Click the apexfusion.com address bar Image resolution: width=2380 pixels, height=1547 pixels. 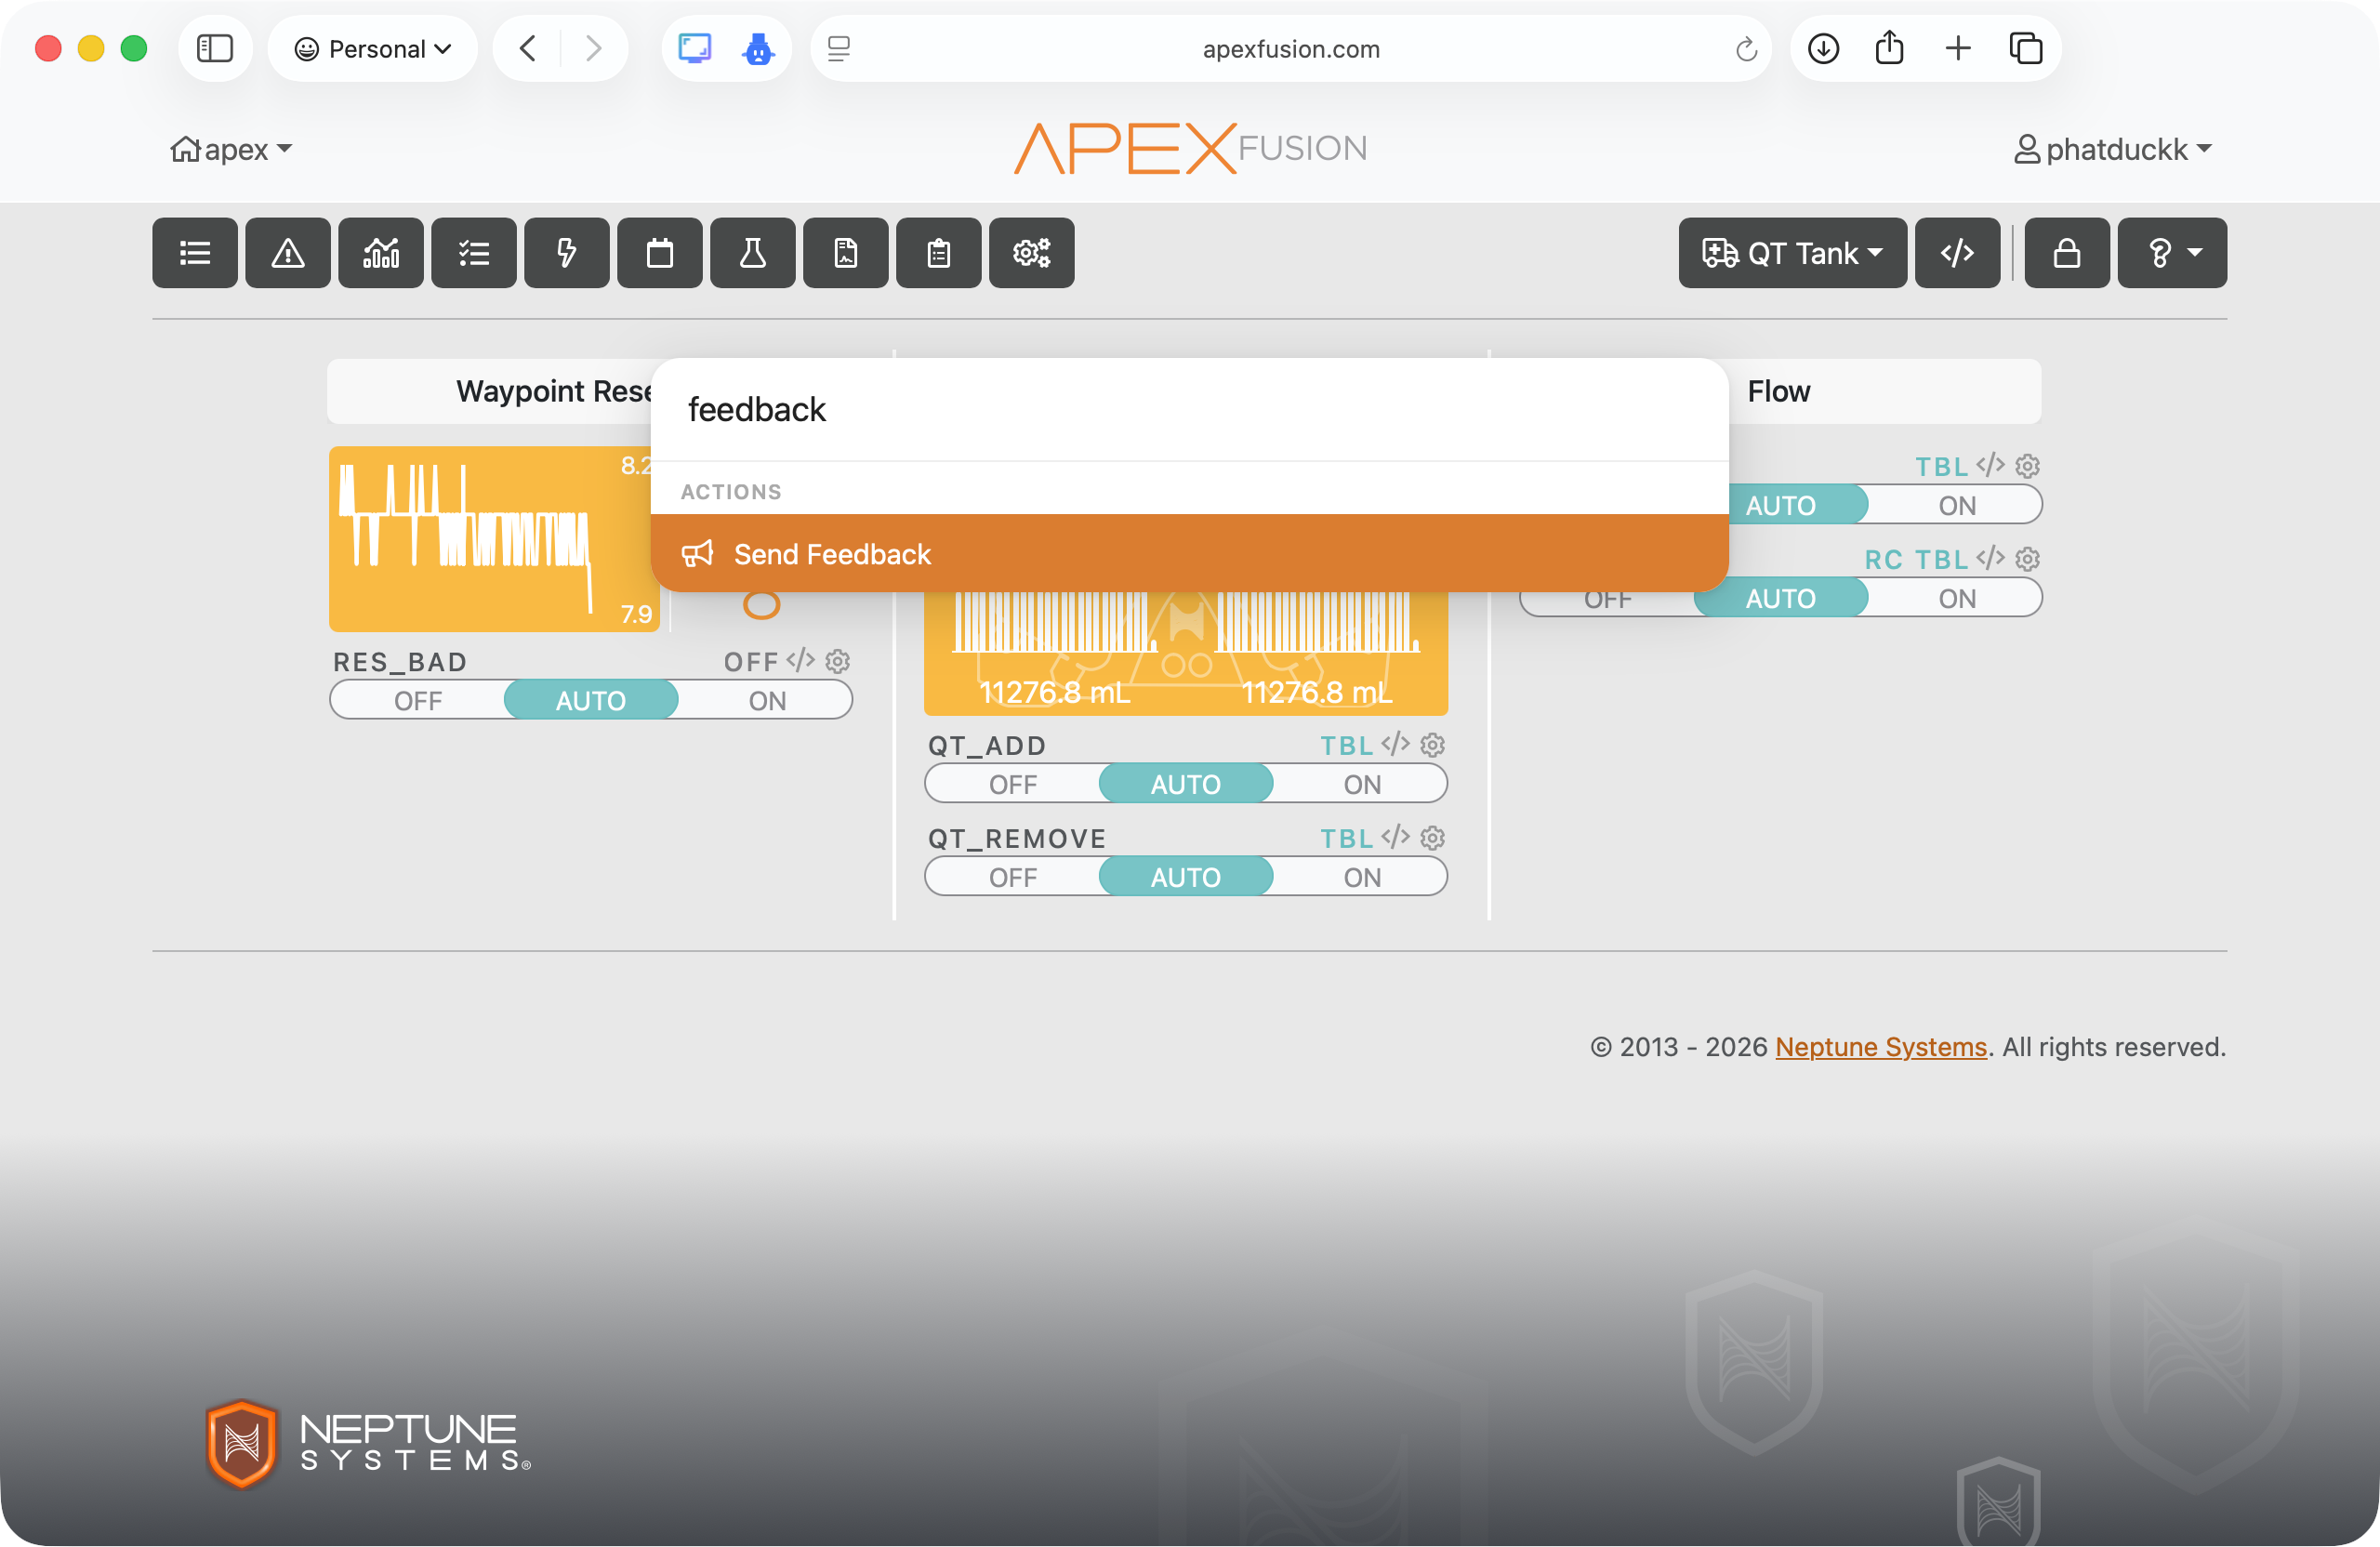coord(1291,49)
